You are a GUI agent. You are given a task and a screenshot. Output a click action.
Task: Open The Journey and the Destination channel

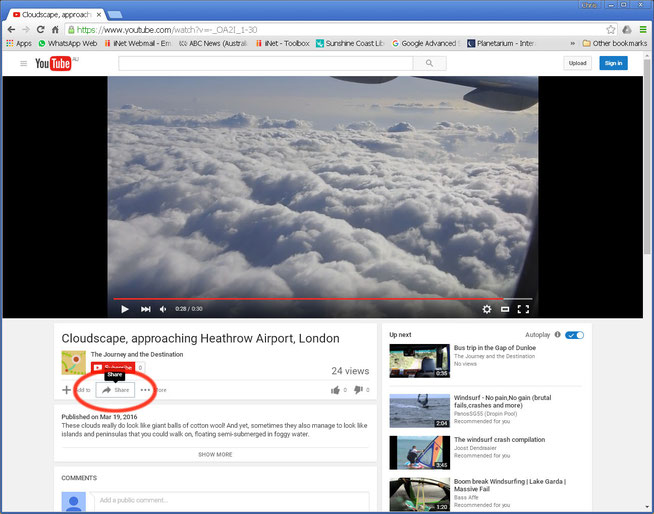[137, 354]
